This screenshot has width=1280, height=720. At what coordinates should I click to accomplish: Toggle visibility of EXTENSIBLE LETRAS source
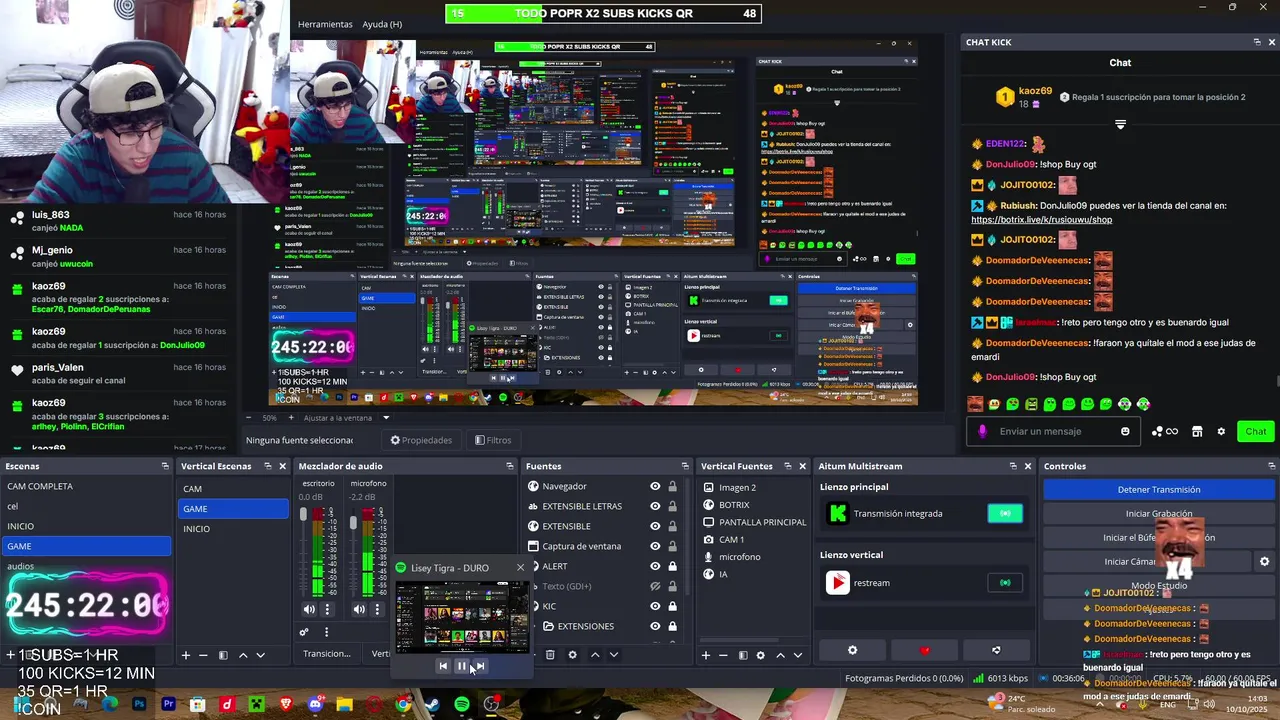click(x=655, y=506)
